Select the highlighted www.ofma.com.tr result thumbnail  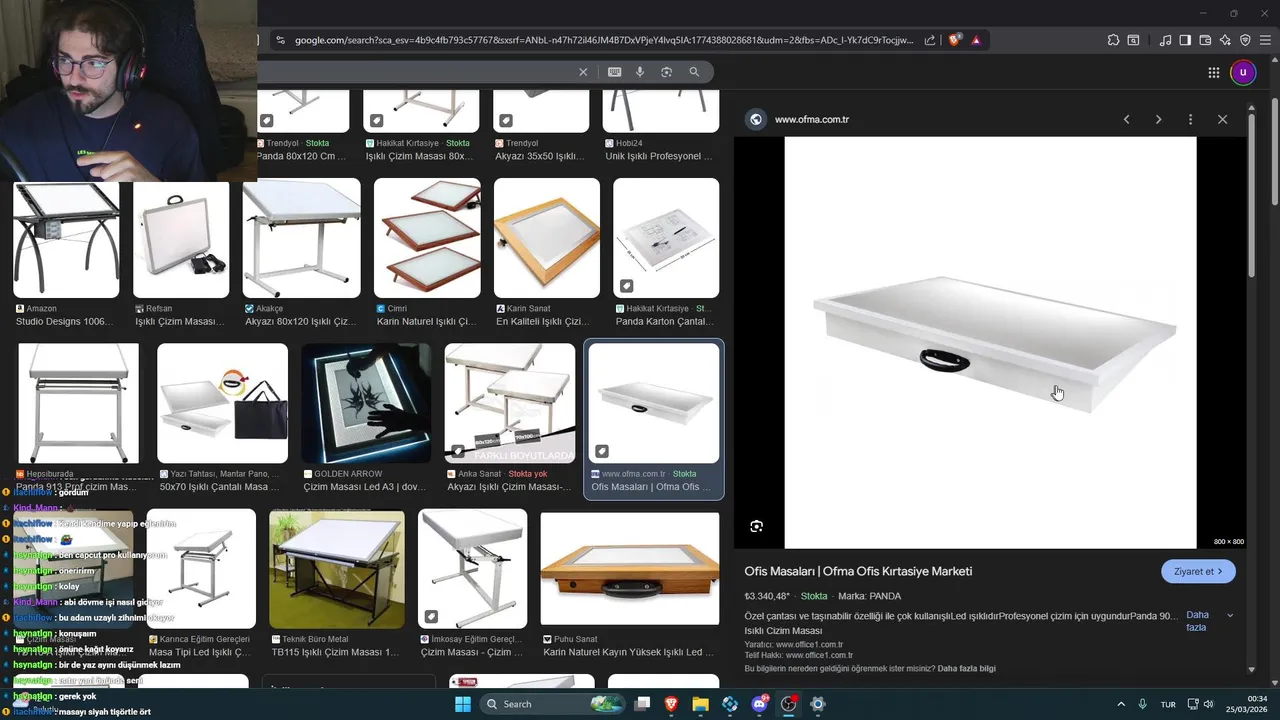pyautogui.click(x=653, y=403)
